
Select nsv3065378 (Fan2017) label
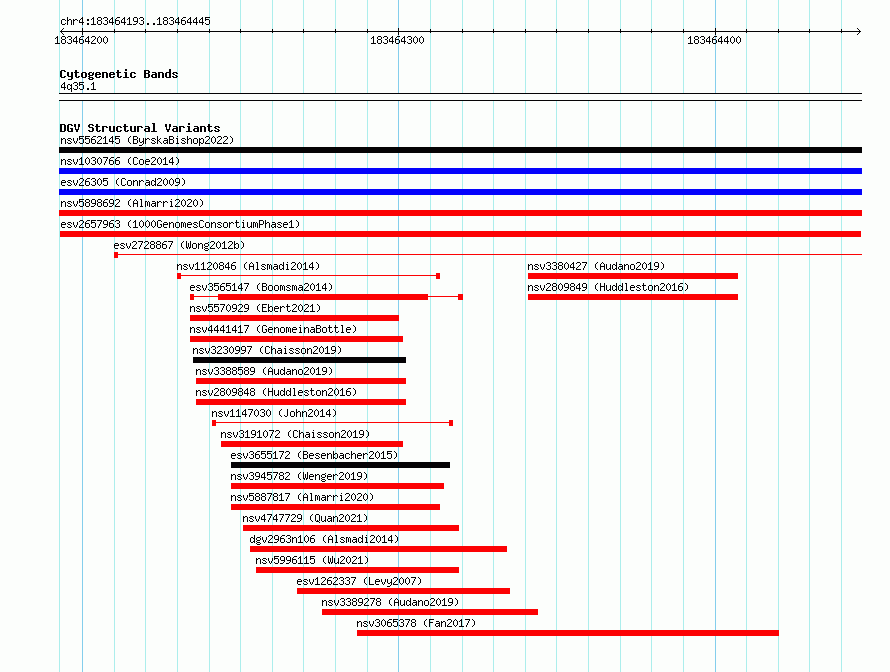416,623
